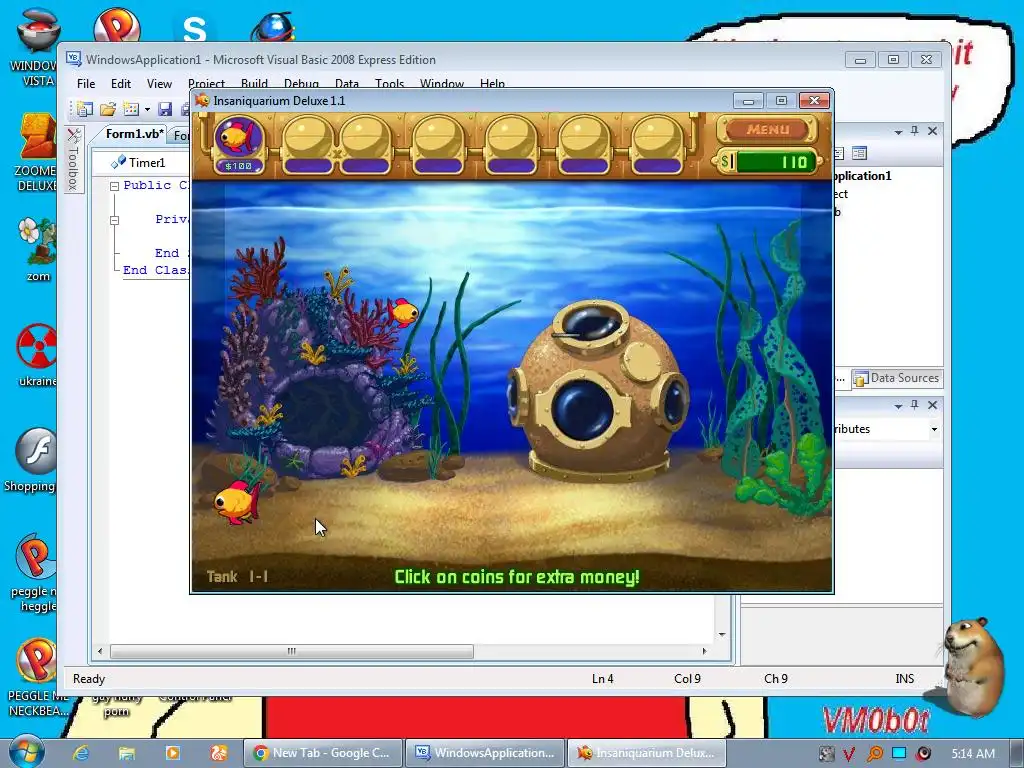Open Windows Explorer from the taskbar
Viewport: 1024px width, 768px height.
[x=126, y=753]
